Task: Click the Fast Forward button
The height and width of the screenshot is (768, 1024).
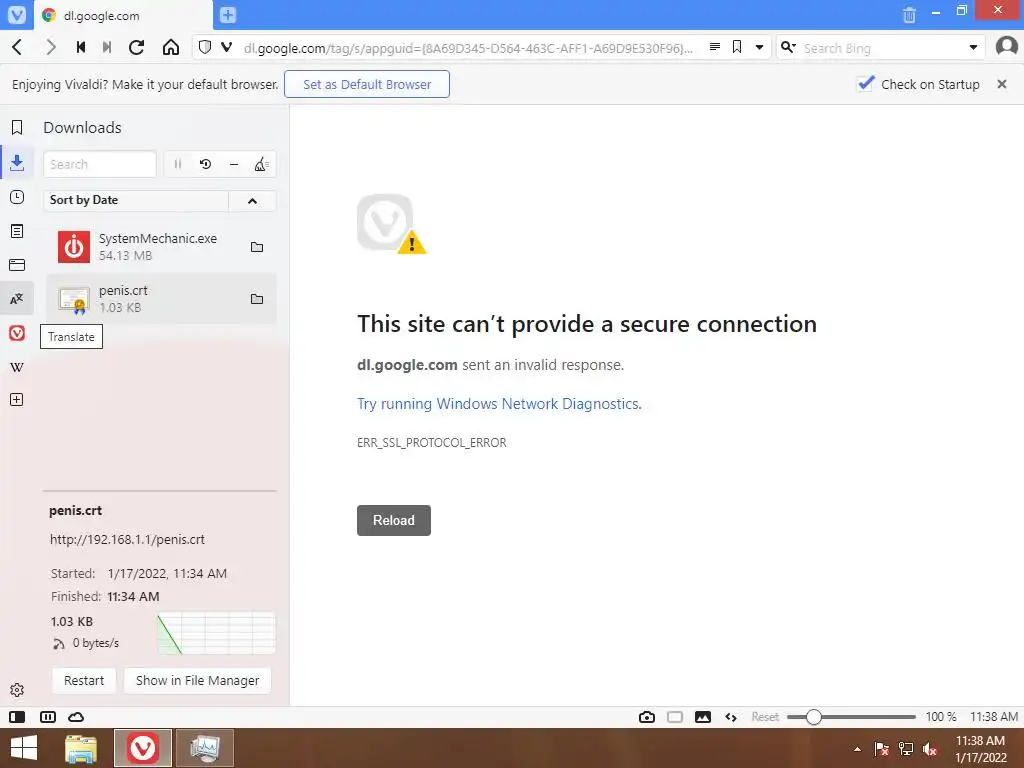Action: pyautogui.click(x=107, y=47)
